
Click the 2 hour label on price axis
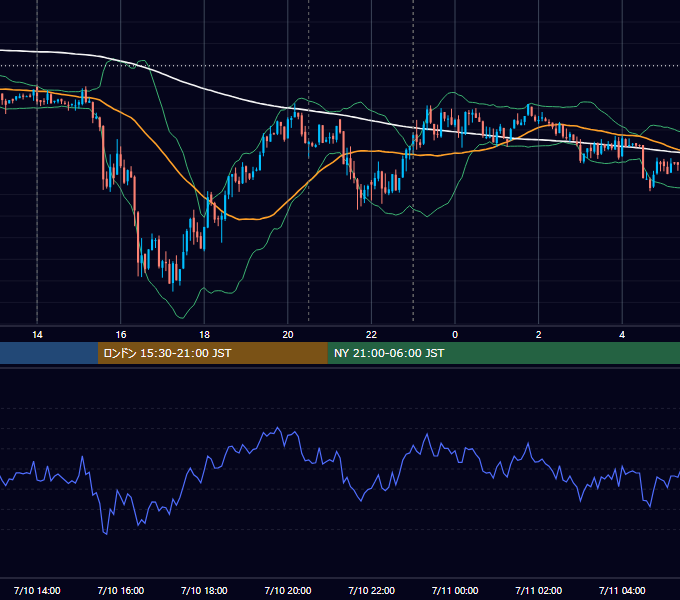tap(539, 335)
